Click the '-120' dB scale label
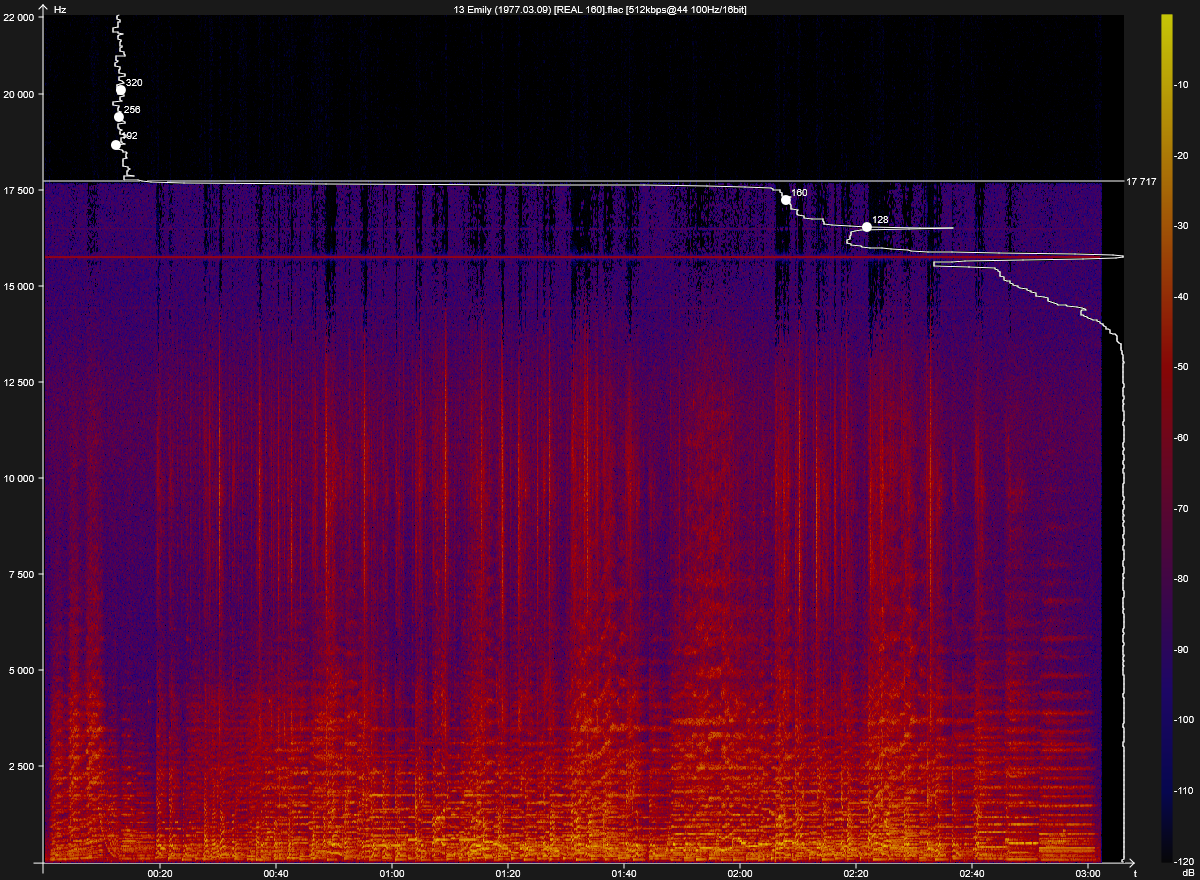 coord(1182,860)
